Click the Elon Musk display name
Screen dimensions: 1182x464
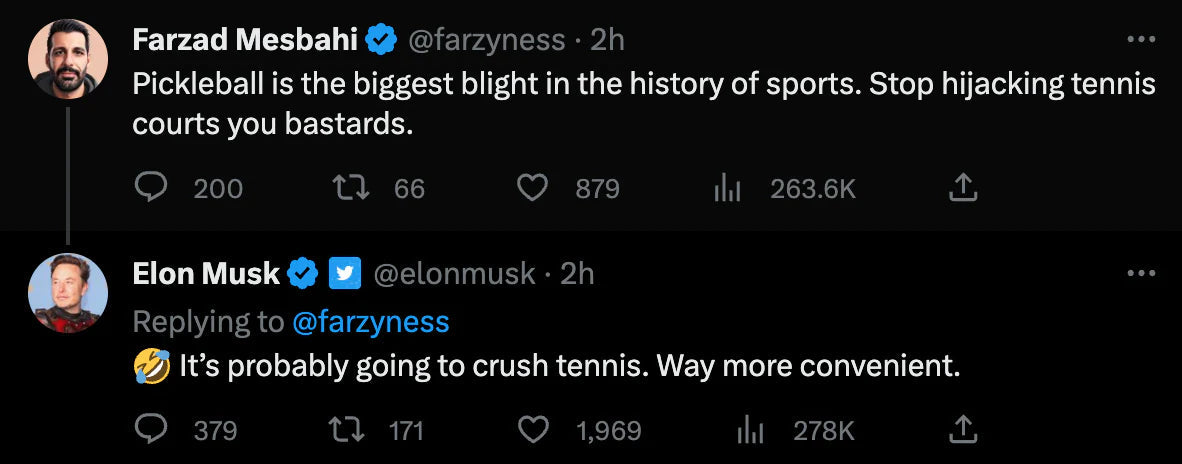(206, 274)
